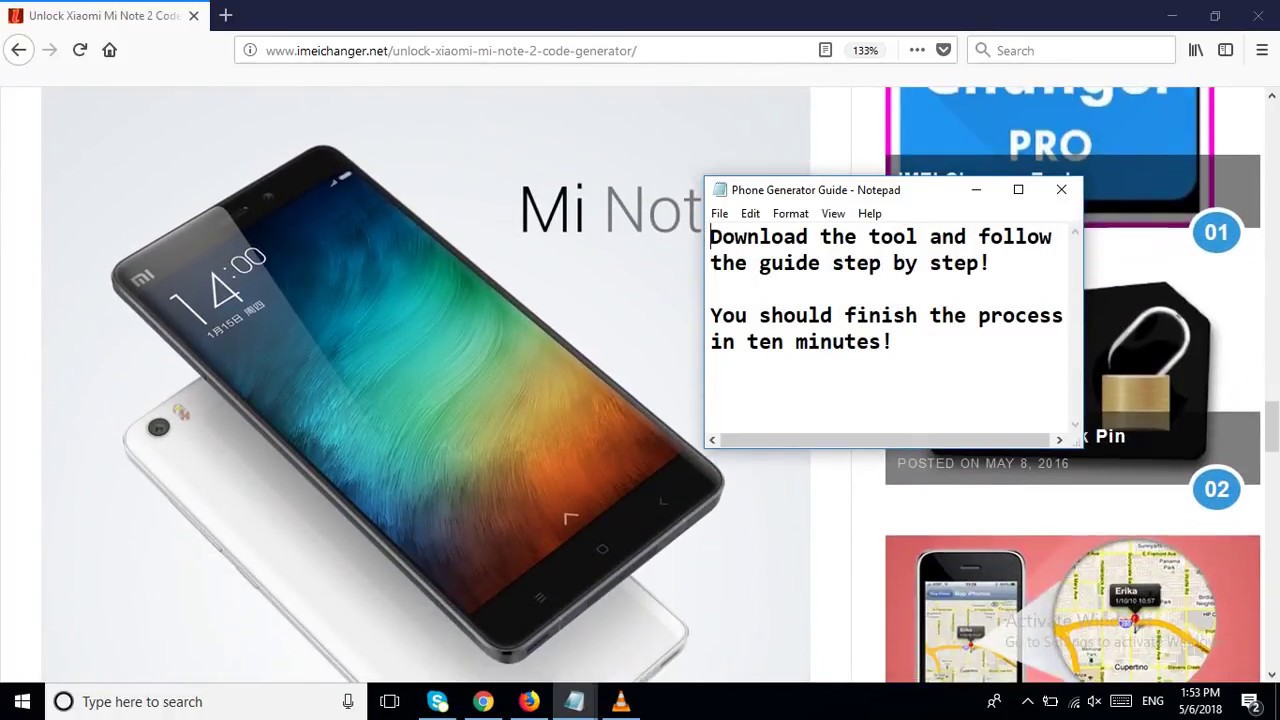Click 'in ten minutes!' in the Notepad text
Screen dimensions: 1280x720
click(x=801, y=342)
